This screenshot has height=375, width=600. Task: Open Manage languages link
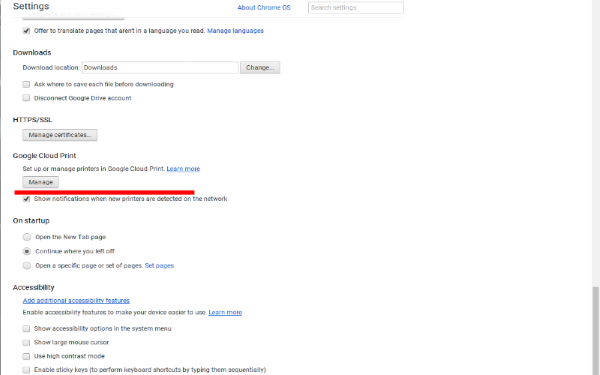pos(235,31)
